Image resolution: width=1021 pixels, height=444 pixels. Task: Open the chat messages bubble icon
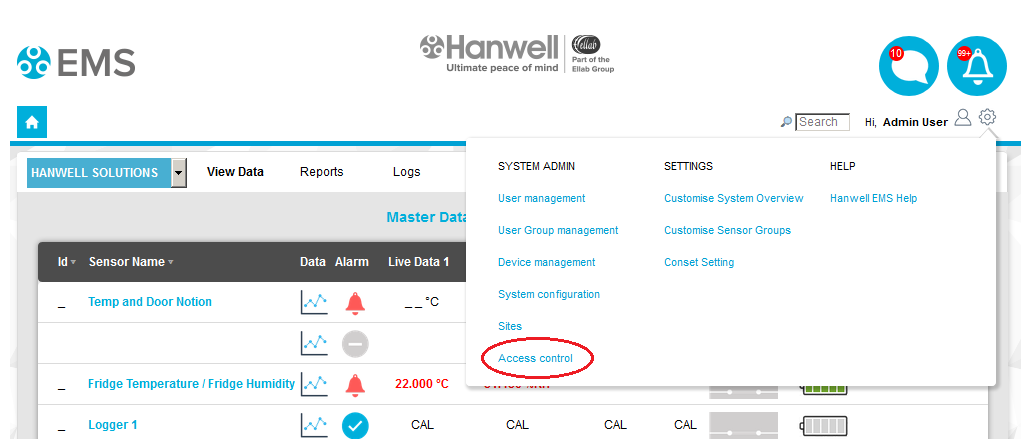[x=908, y=66]
